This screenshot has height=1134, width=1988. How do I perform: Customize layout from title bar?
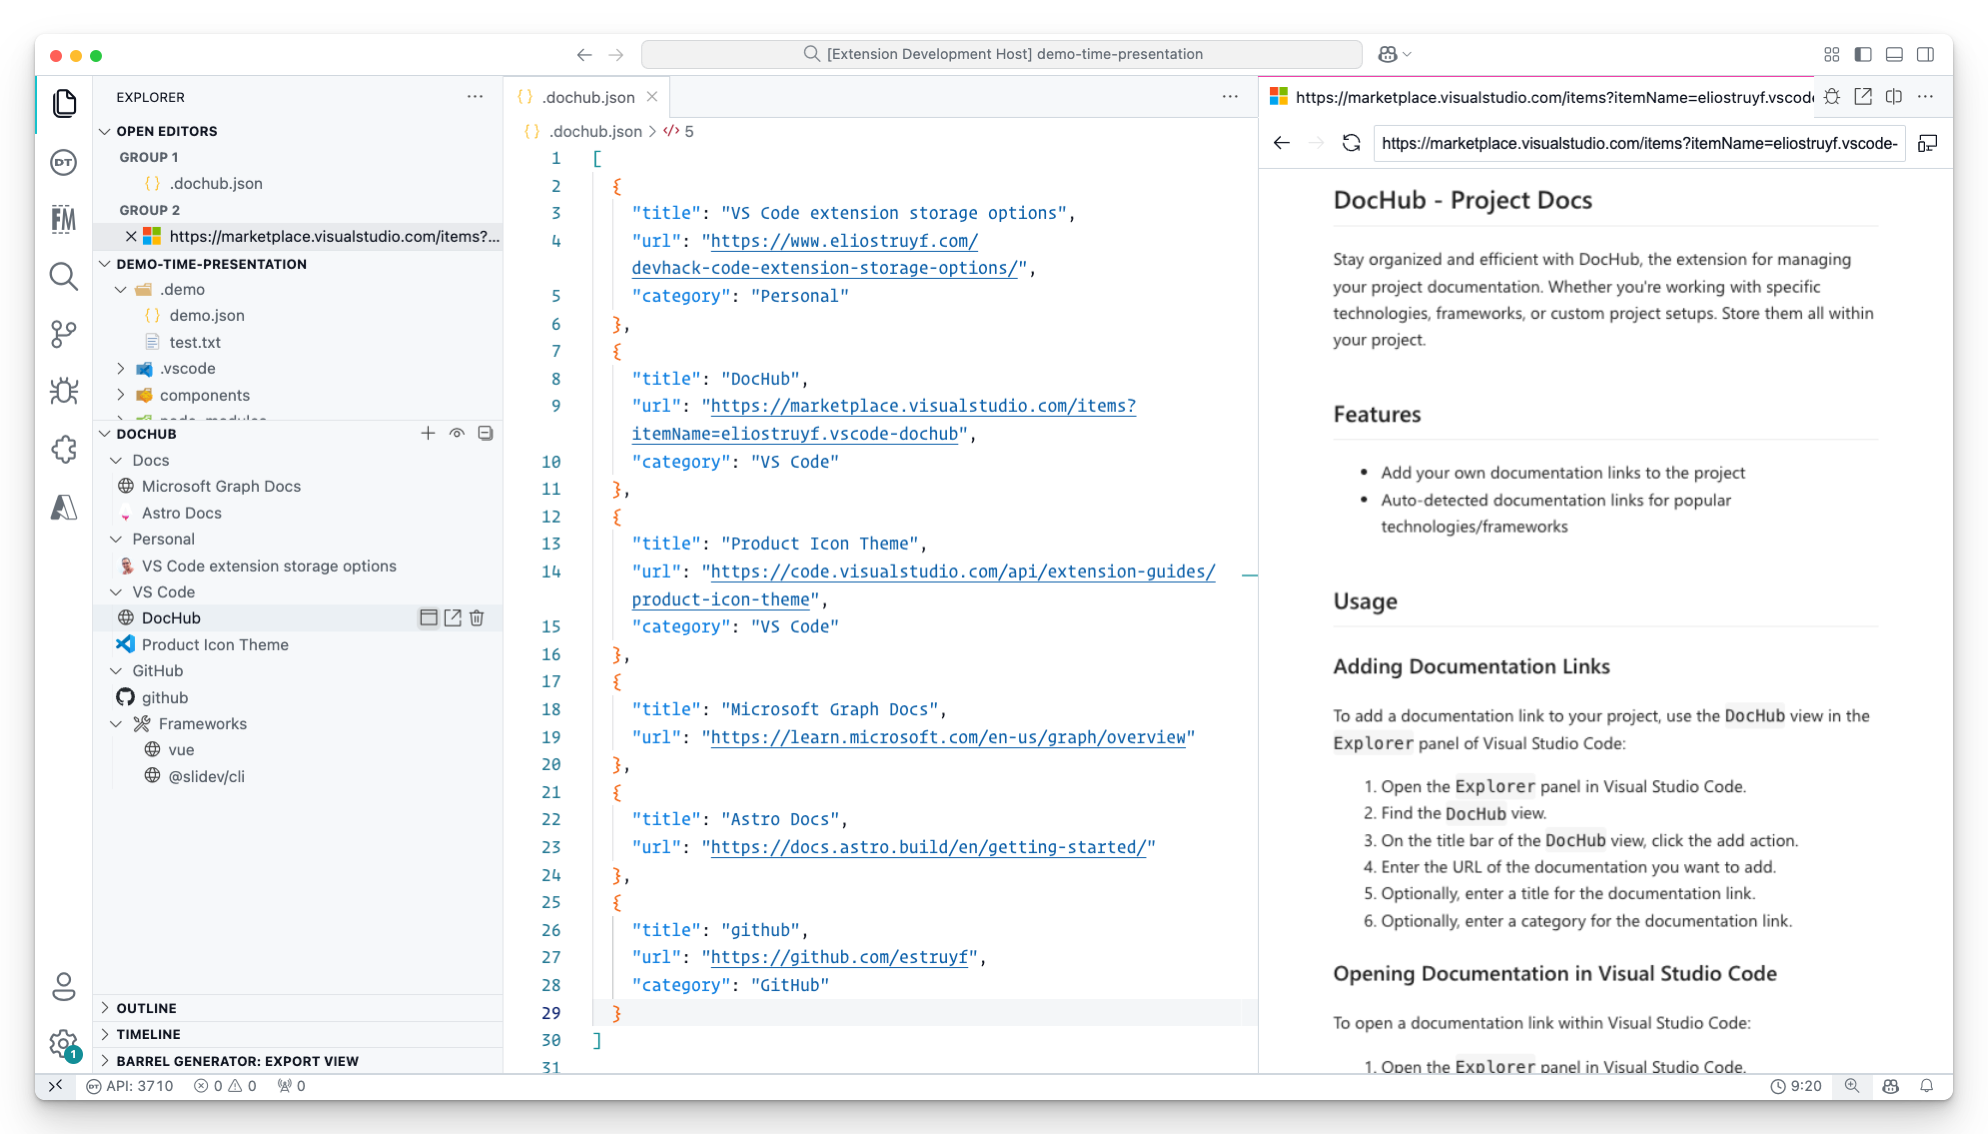(1832, 54)
